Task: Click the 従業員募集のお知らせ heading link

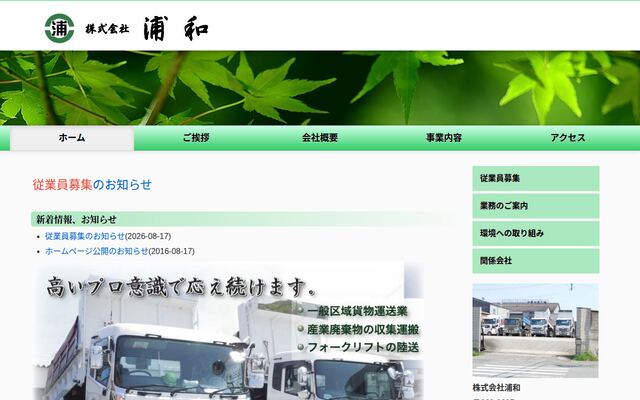Action: click(x=92, y=185)
